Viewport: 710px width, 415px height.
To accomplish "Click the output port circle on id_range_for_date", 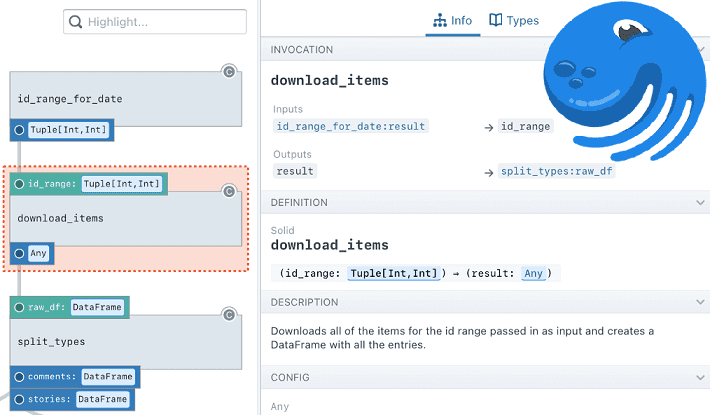I will pyautogui.click(x=19, y=130).
